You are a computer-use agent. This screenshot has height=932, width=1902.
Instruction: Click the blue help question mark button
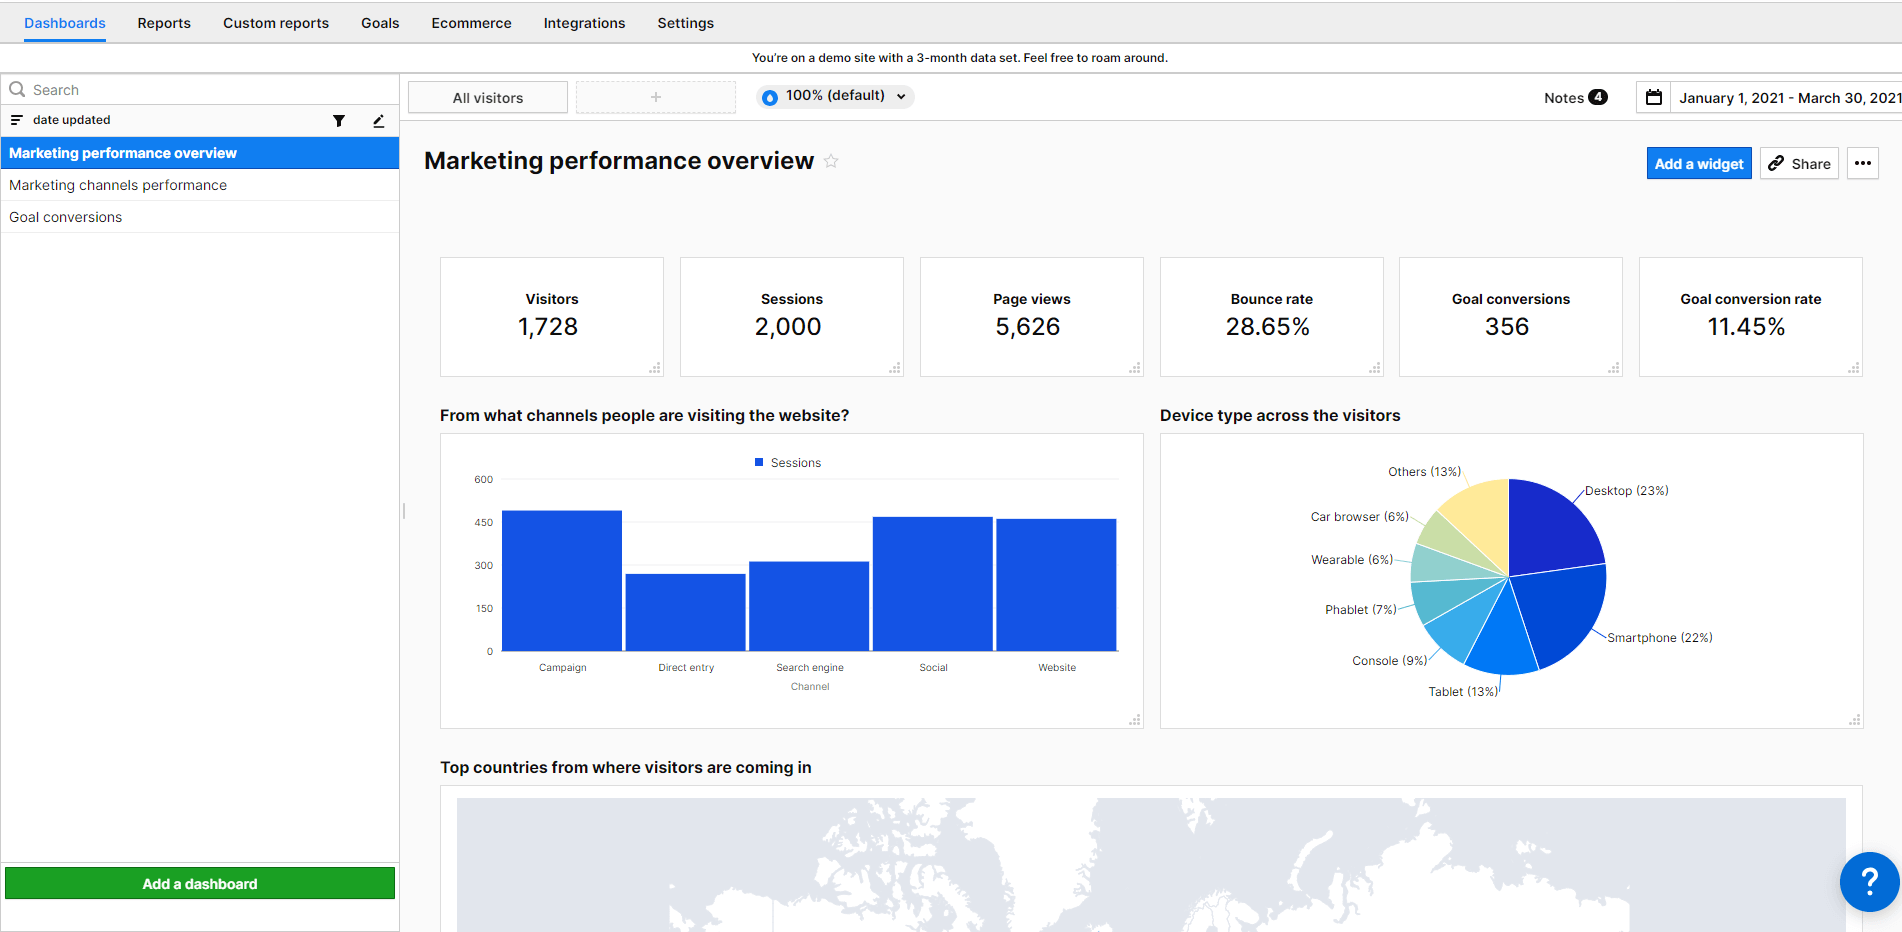[1868, 881]
